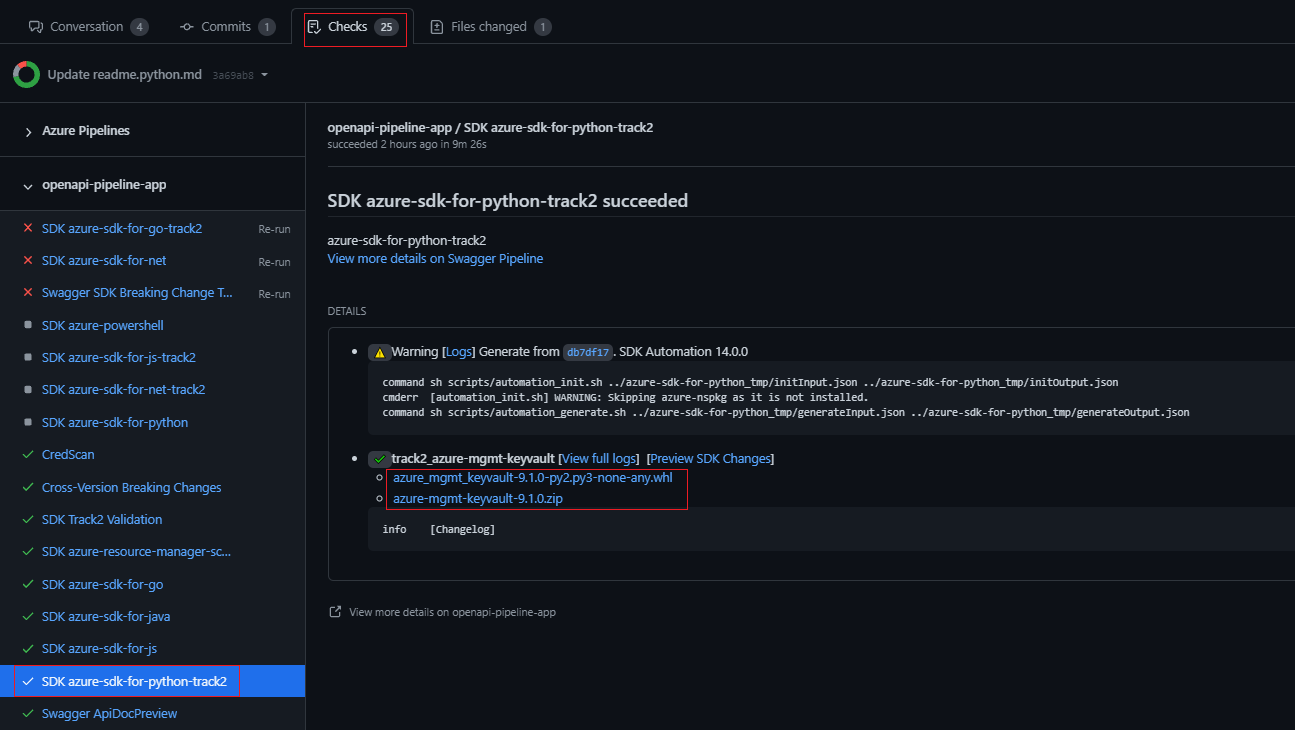1295x730 pixels.
Task: Open the commit selector dropdown arrow
Action: [264, 75]
